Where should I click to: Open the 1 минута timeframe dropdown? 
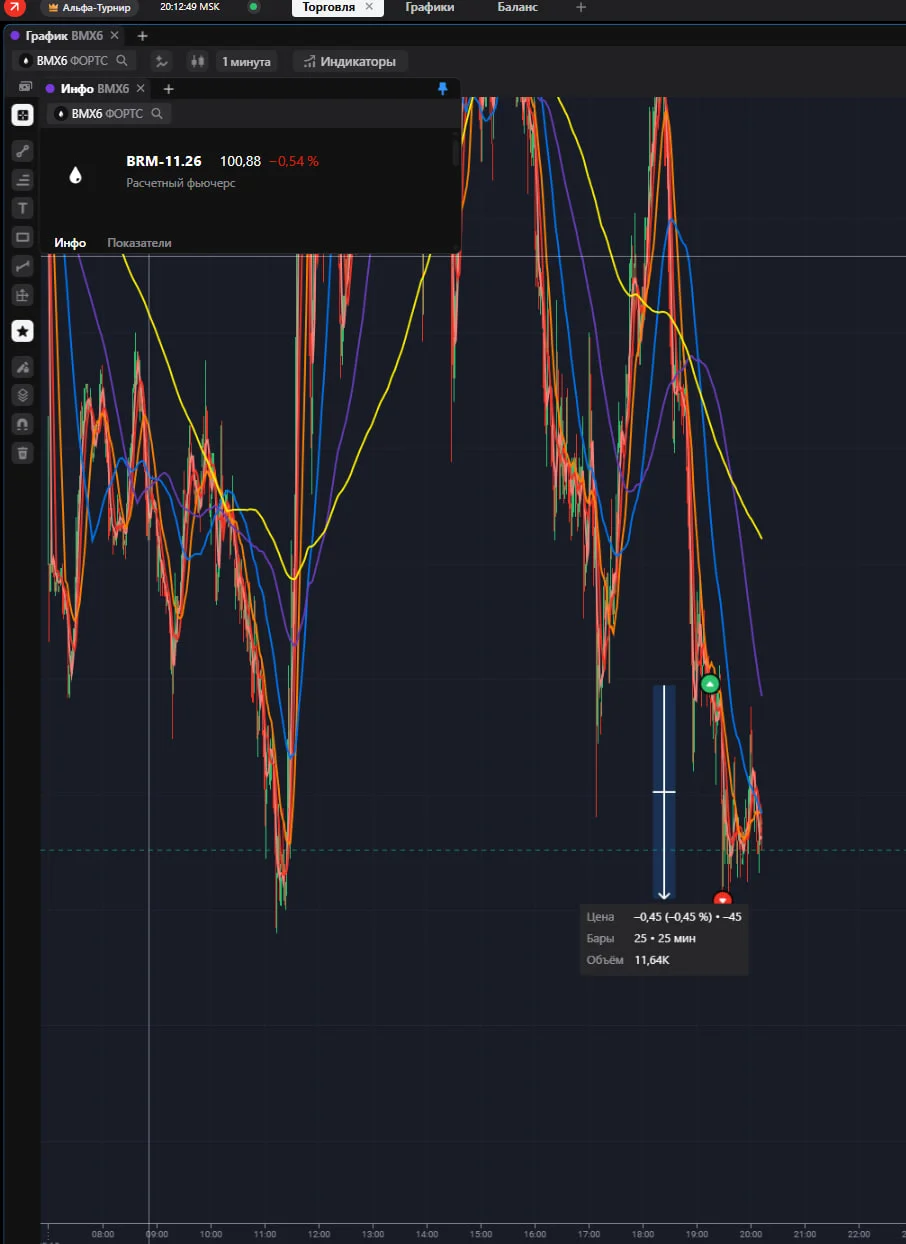246,61
